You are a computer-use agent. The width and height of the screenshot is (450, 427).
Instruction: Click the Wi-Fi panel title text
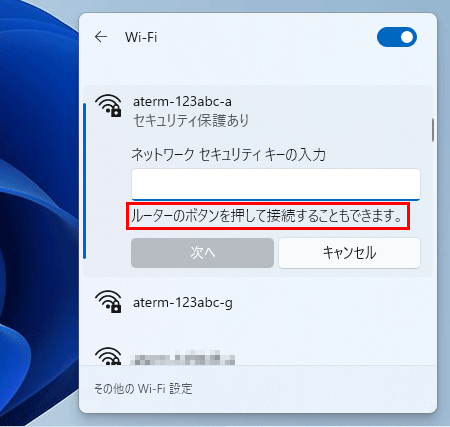coord(141,37)
